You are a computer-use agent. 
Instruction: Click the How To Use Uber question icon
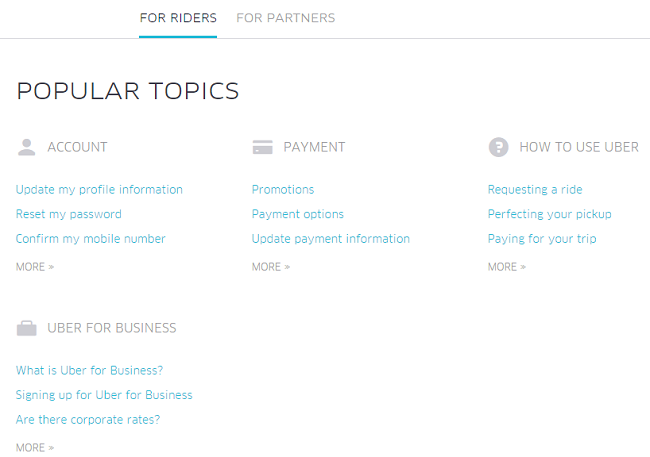coord(498,147)
